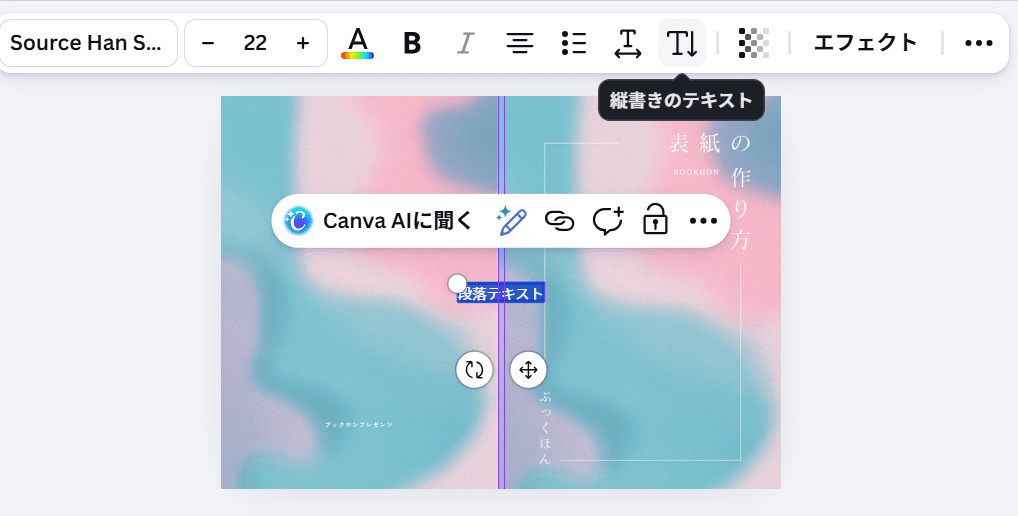Select the vertical ぶっくほん text
1018x516 pixels.
(x=545, y=428)
